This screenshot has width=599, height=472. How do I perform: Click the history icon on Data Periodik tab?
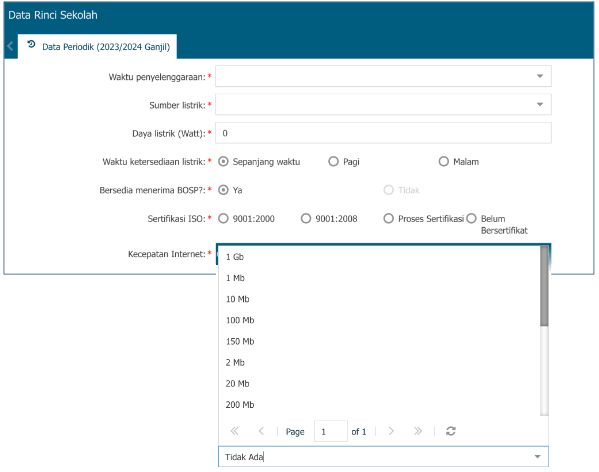pyautogui.click(x=31, y=45)
